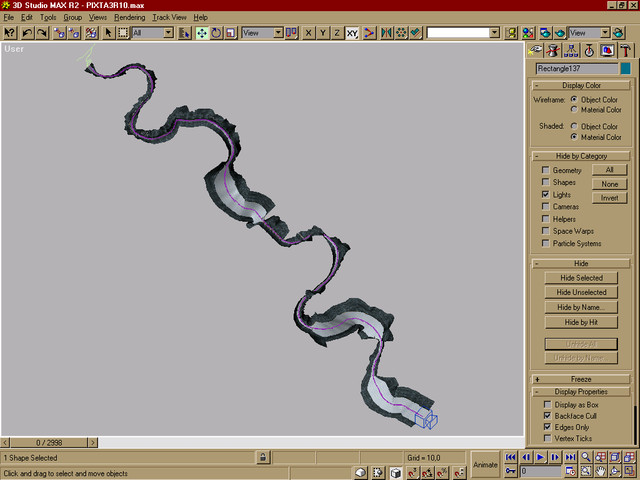Restrict transform to XY plane

(x=352, y=33)
